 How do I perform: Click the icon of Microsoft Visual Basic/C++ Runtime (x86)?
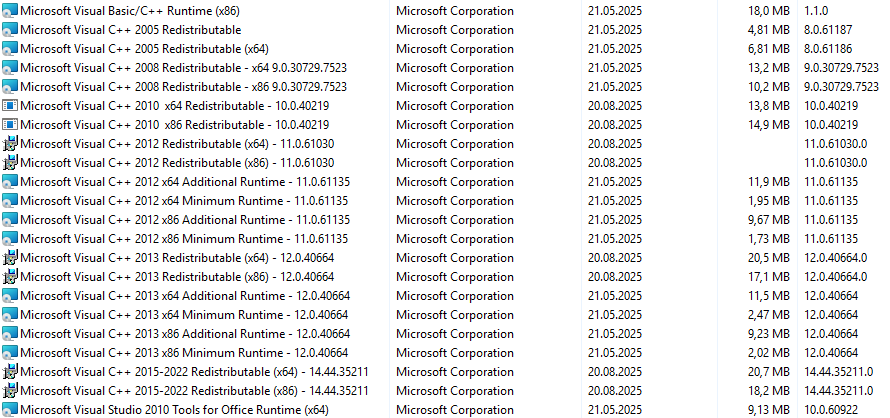tap(10, 11)
